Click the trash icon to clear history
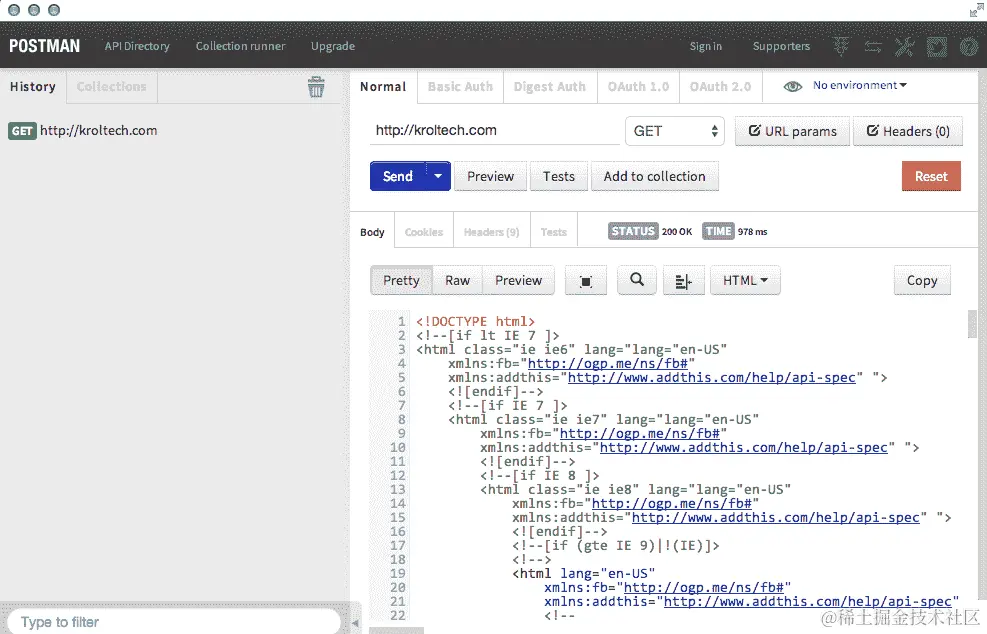This screenshot has width=987, height=634. tap(316, 87)
